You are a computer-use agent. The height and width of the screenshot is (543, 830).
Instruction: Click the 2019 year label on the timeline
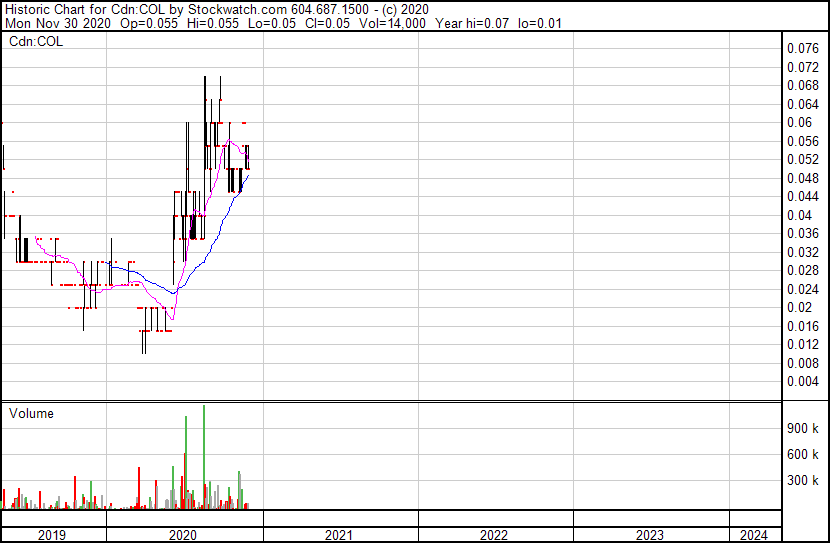pos(52,535)
